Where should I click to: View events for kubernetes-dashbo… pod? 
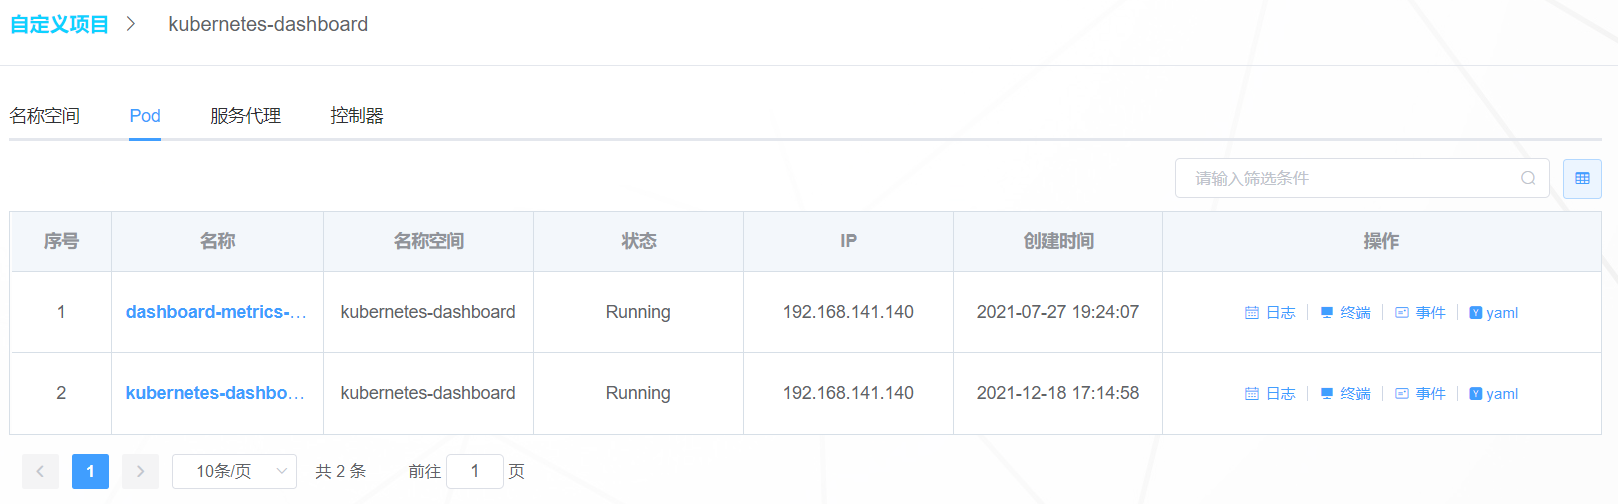1420,394
